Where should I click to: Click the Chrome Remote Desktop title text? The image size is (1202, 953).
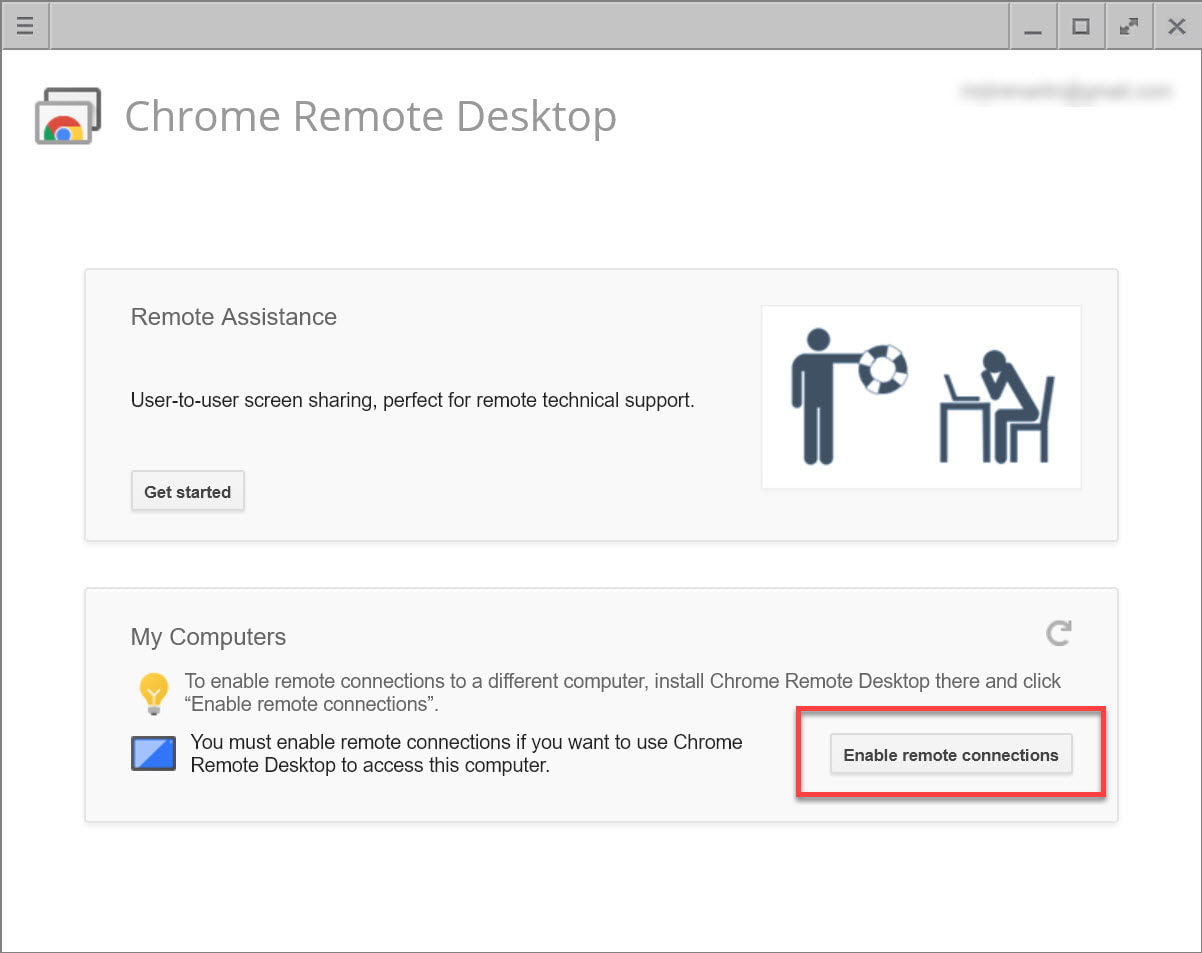371,116
